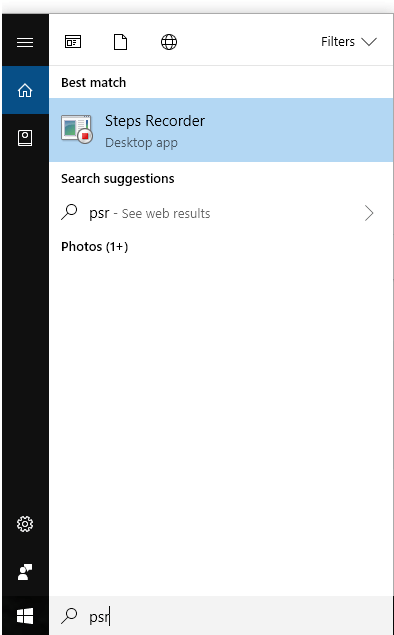Open the Notebook icon in sidebar
The height and width of the screenshot is (635, 394).
(25, 138)
